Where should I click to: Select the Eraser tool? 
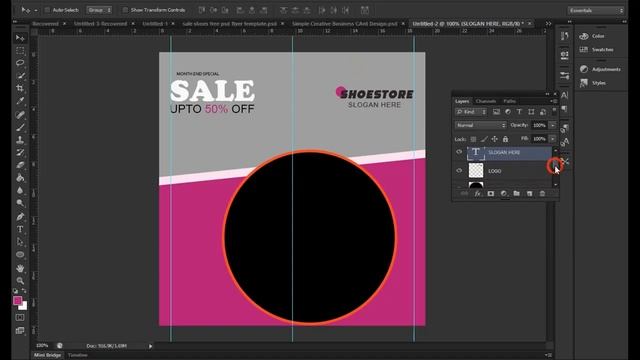(20, 165)
